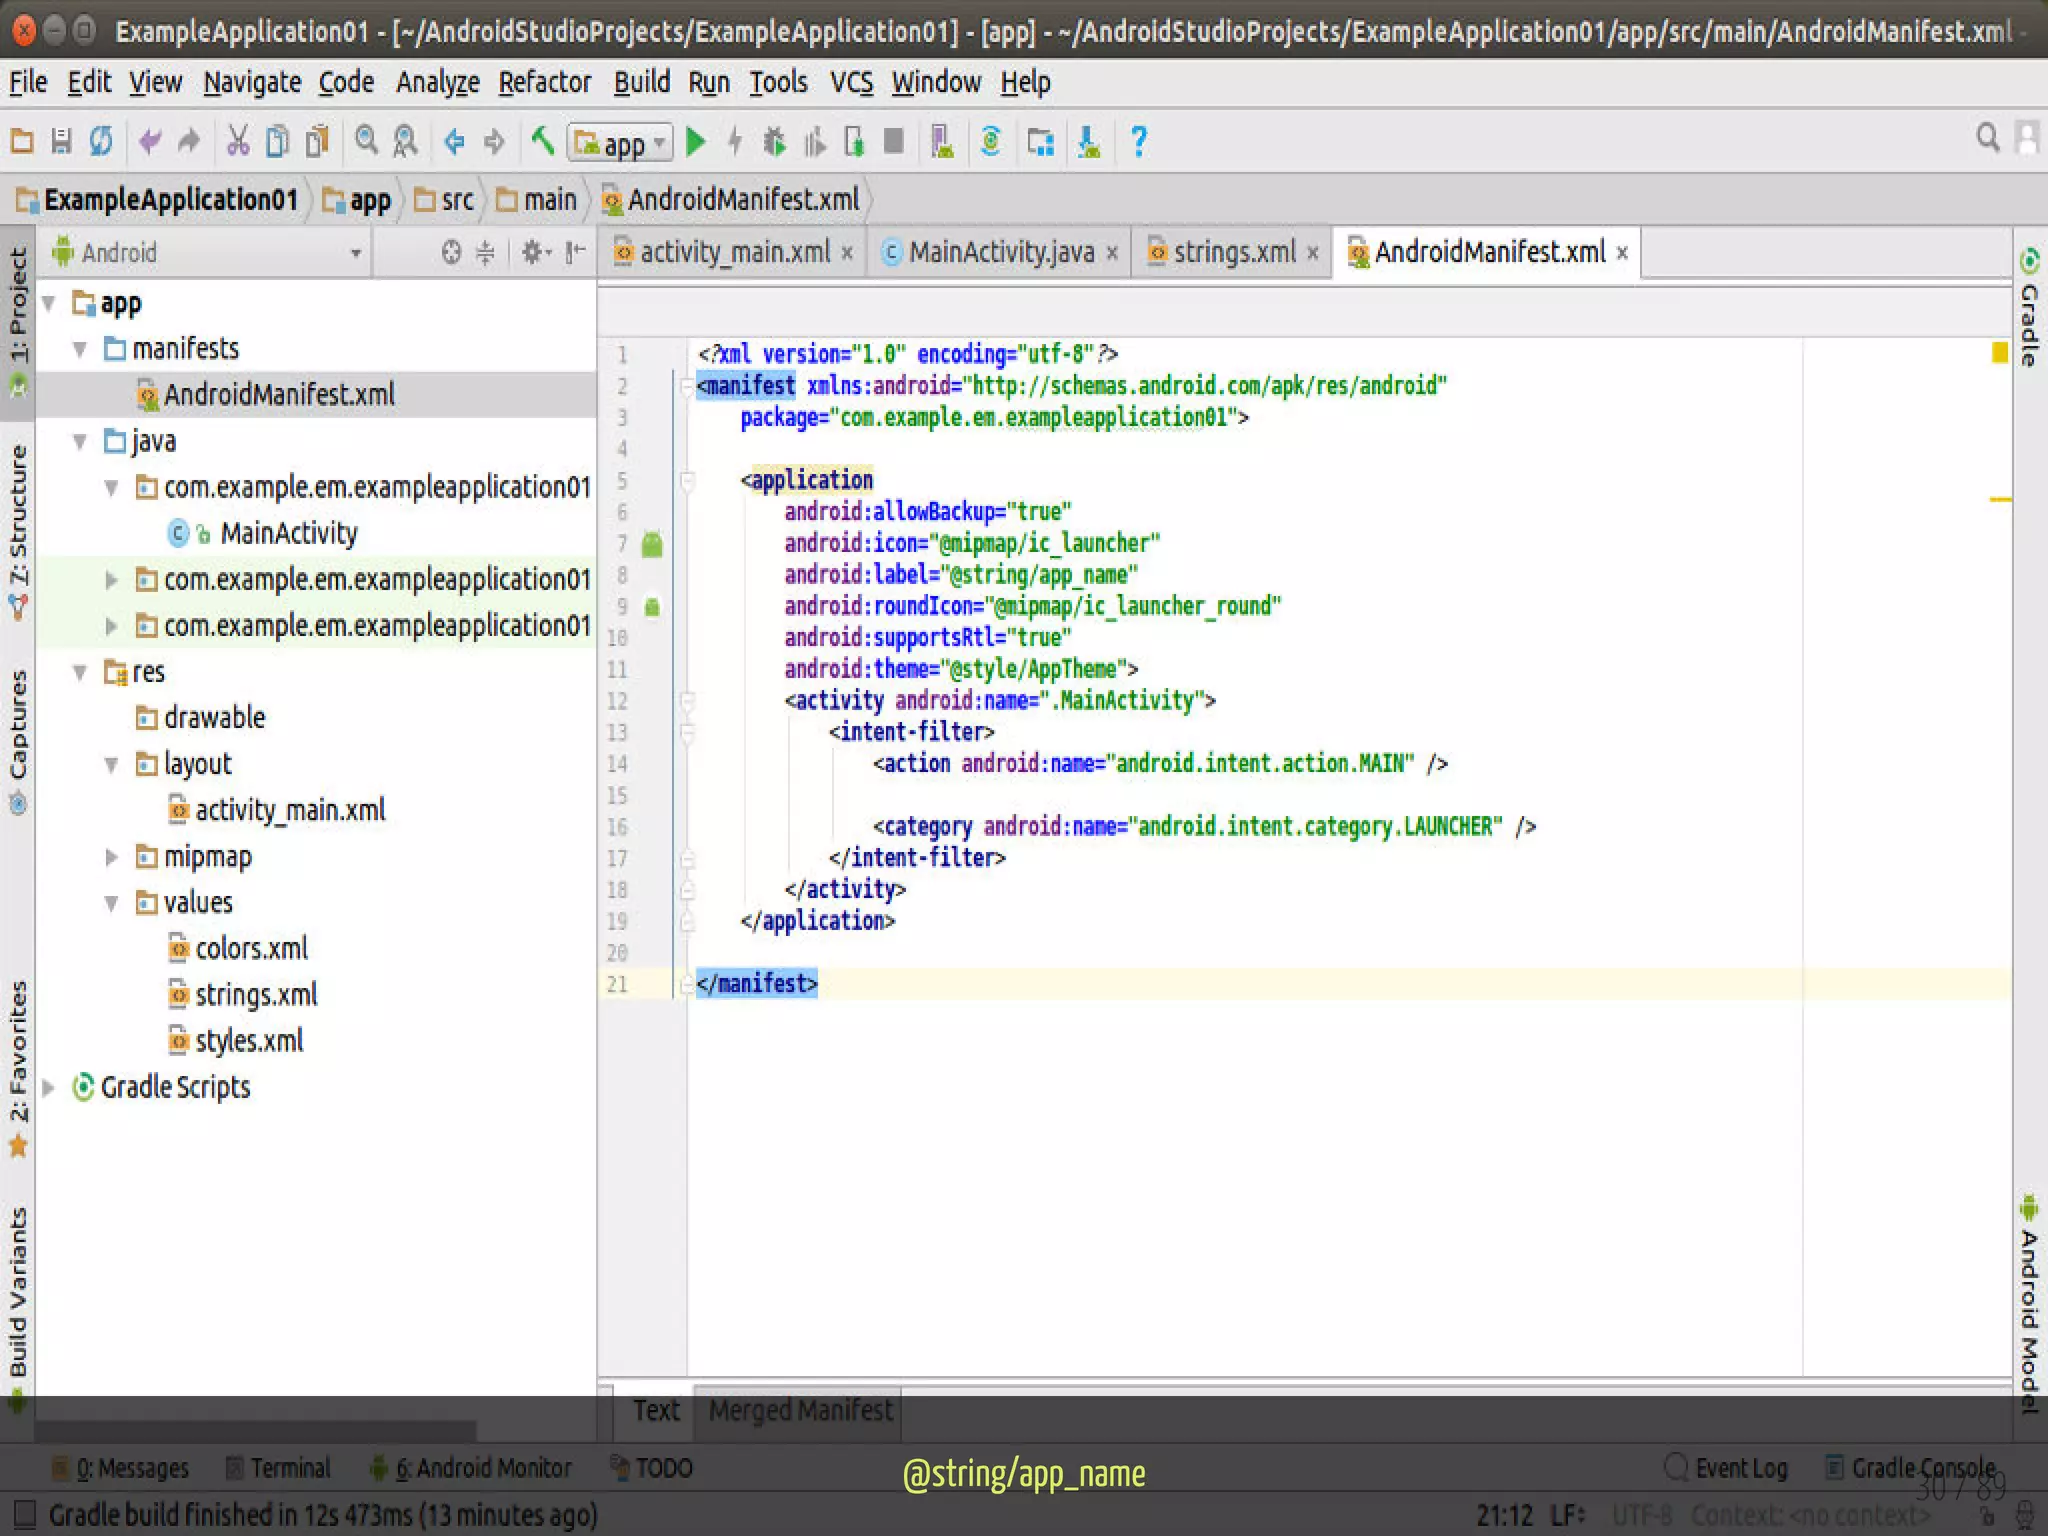Click the Cut scissors icon

(238, 141)
